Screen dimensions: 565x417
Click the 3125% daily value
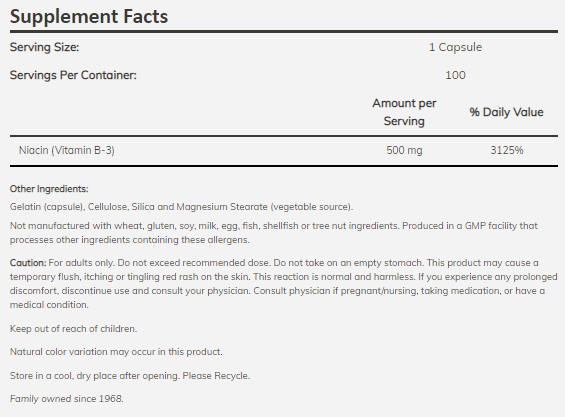(507, 150)
